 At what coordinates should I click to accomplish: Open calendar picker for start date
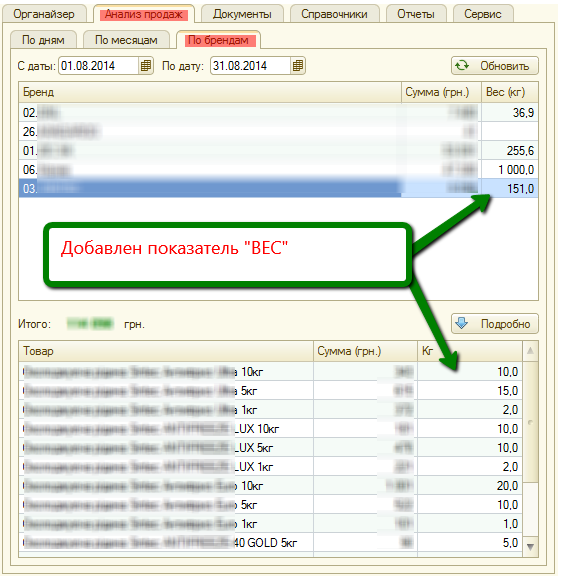pyautogui.click(x=146, y=66)
